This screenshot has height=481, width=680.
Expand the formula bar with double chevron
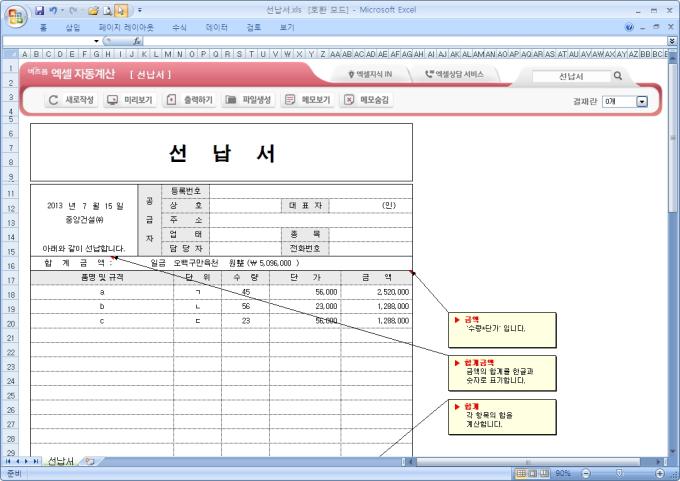tap(672, 41)
